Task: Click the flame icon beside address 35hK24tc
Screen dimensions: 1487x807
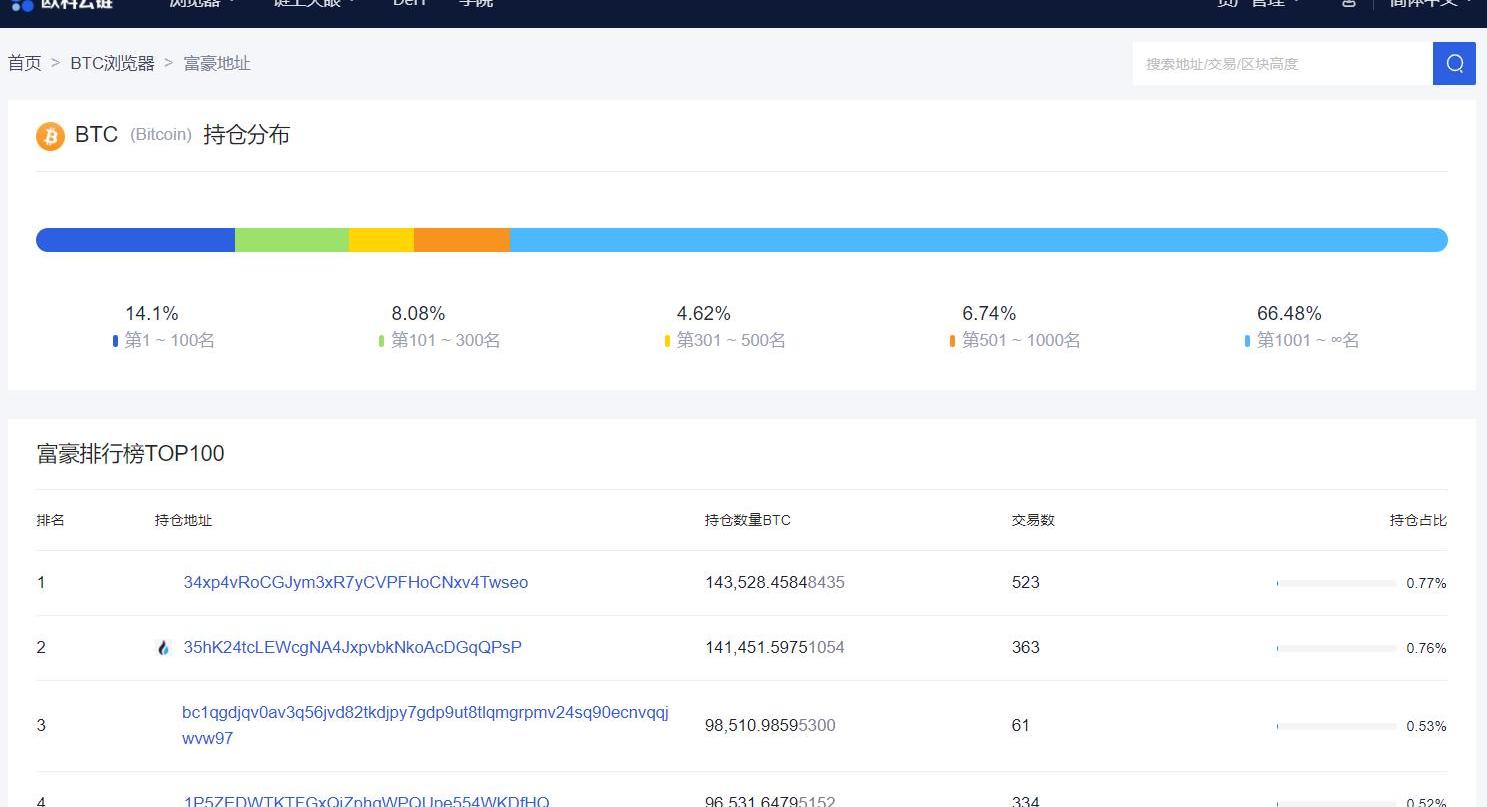Action: pyautogui.click(x=164, y=648)
